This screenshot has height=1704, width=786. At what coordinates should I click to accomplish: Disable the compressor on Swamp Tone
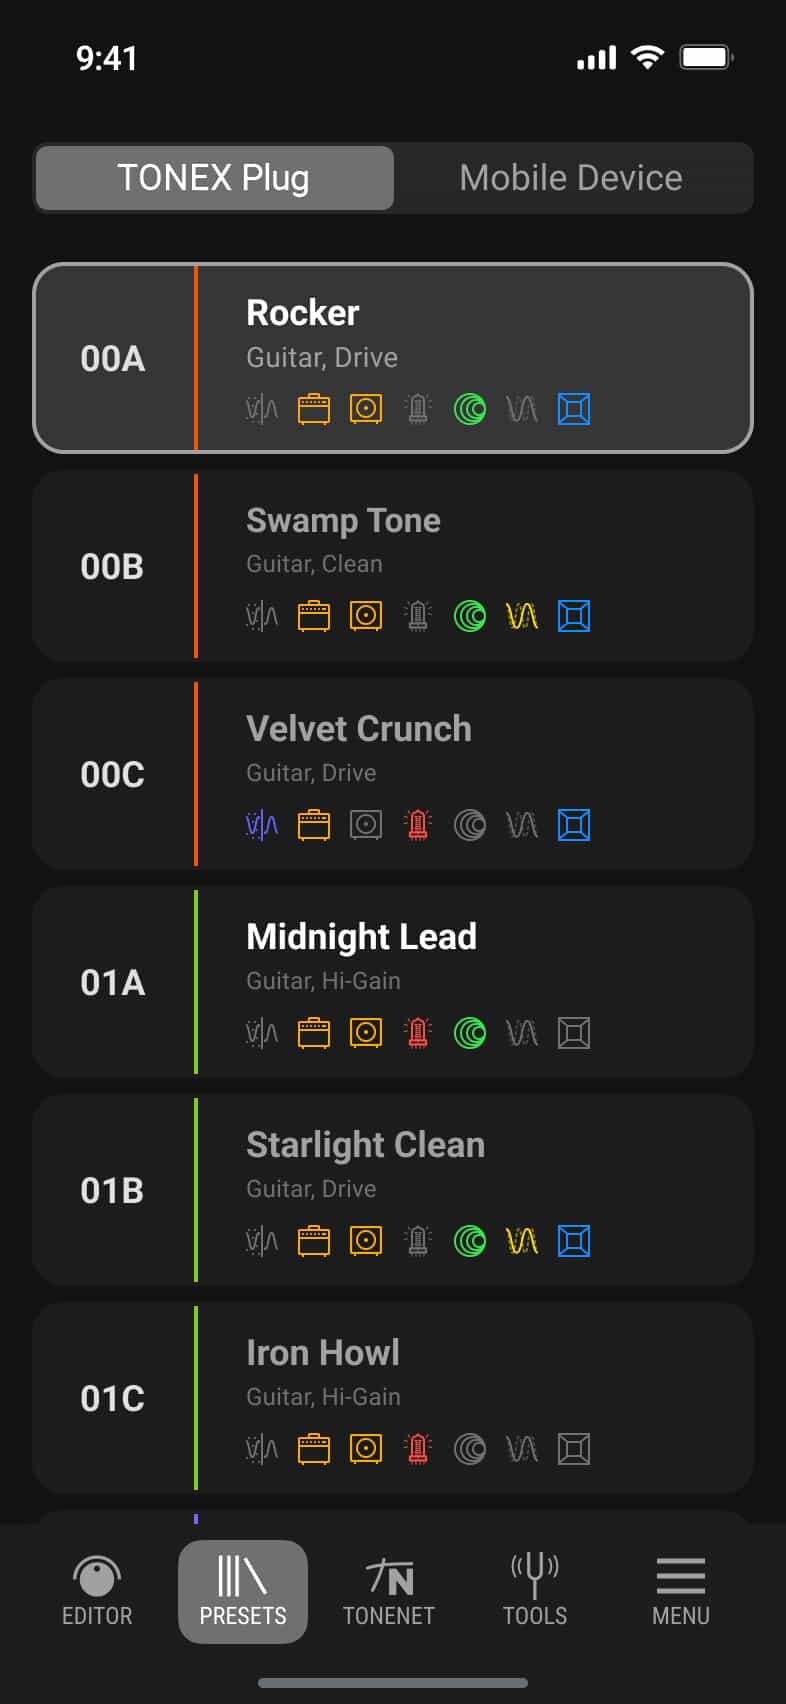[x=469, y=616]
